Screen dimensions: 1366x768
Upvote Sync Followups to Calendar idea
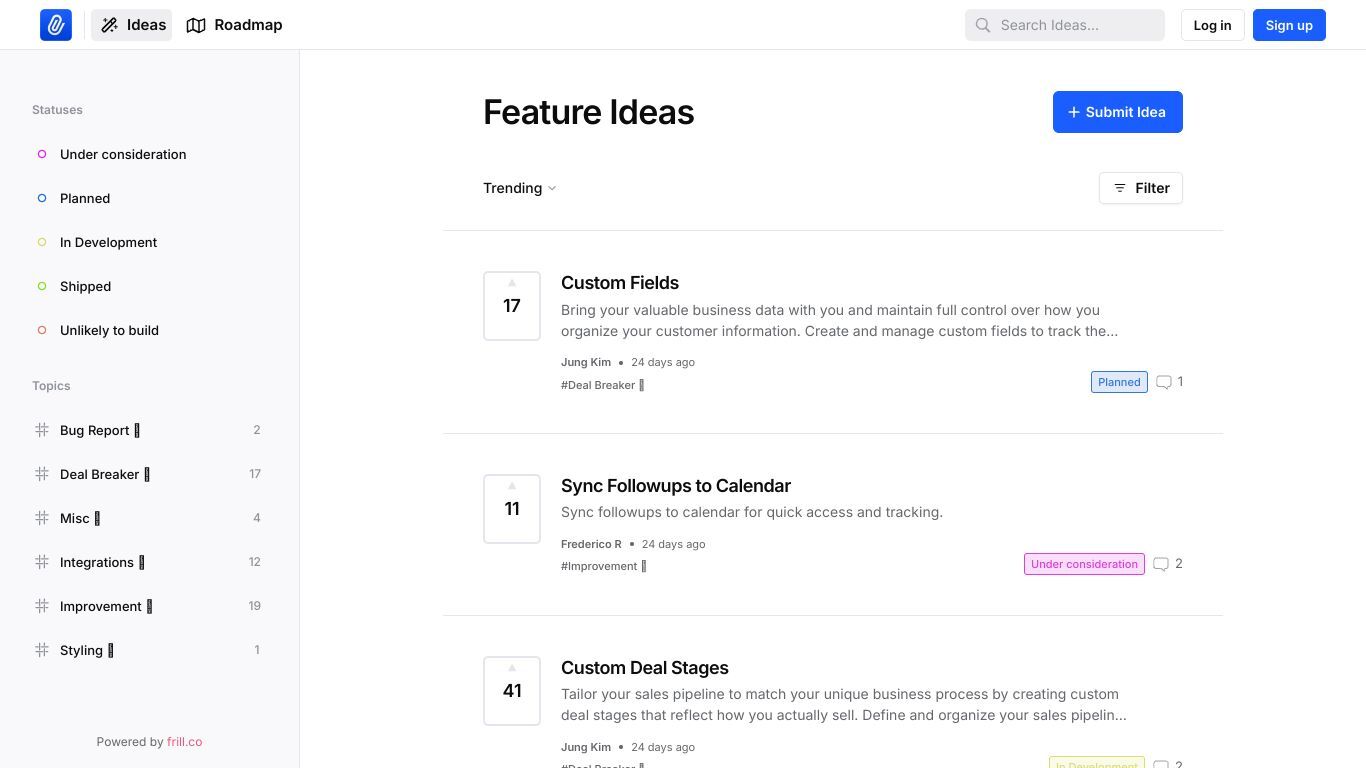coord(512,509)
